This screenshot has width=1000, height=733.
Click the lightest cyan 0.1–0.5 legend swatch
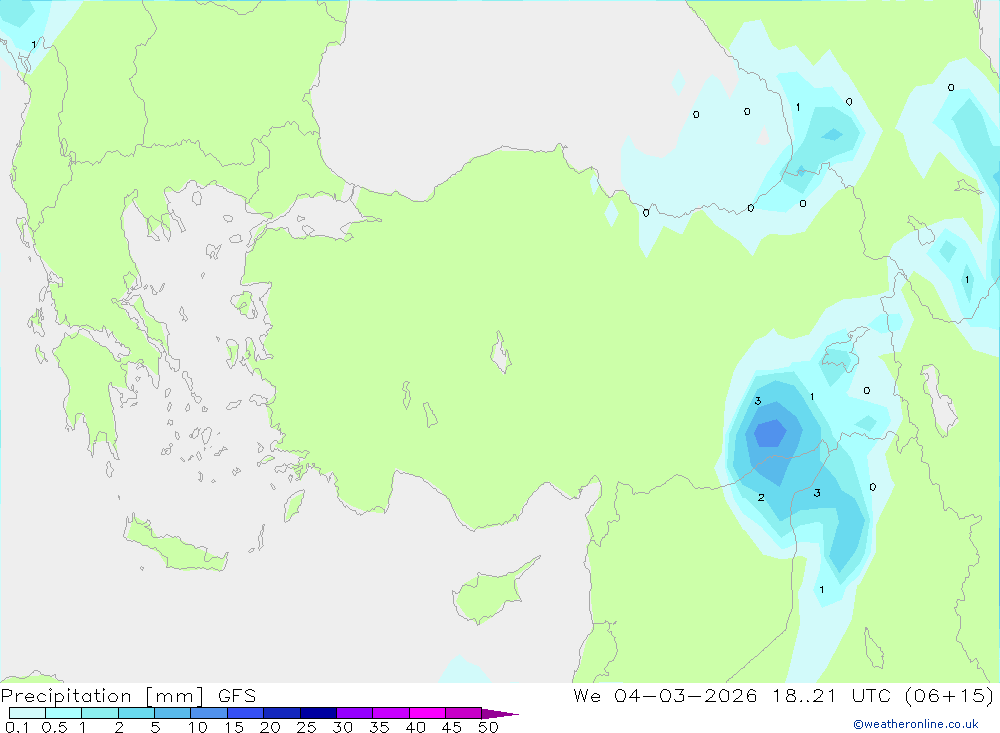point(27,713)
